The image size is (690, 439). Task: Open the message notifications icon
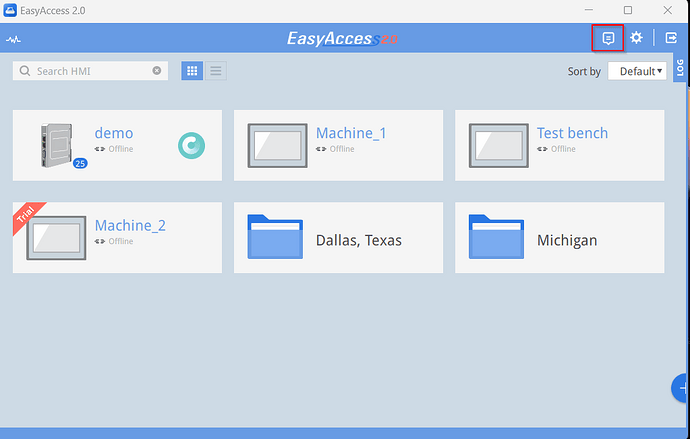coord(608,38)
